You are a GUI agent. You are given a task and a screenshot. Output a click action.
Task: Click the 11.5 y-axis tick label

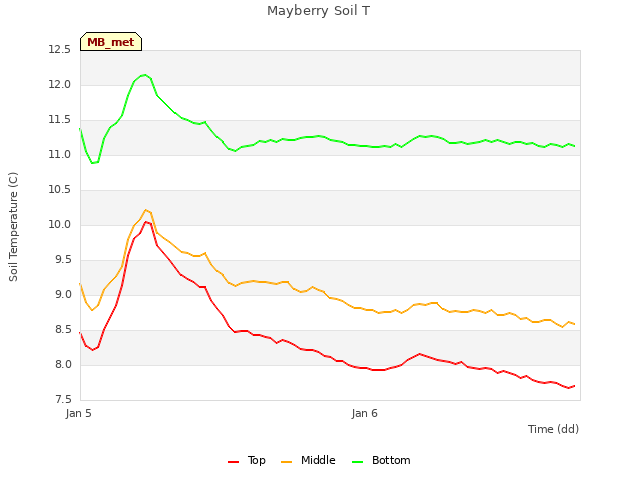[60, 120]
